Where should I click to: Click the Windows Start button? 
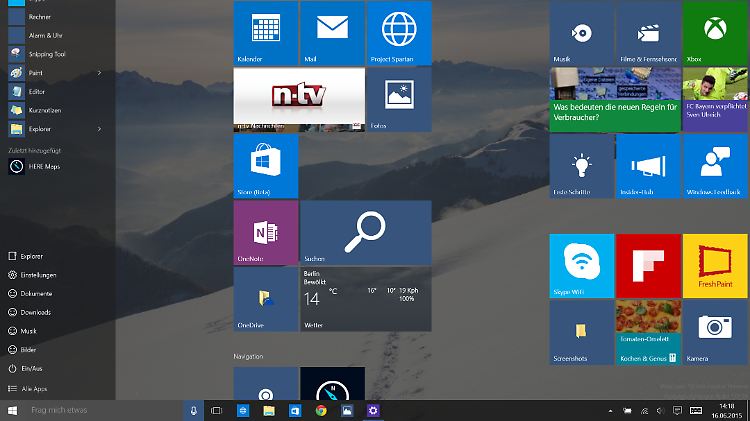click(12, 410)
